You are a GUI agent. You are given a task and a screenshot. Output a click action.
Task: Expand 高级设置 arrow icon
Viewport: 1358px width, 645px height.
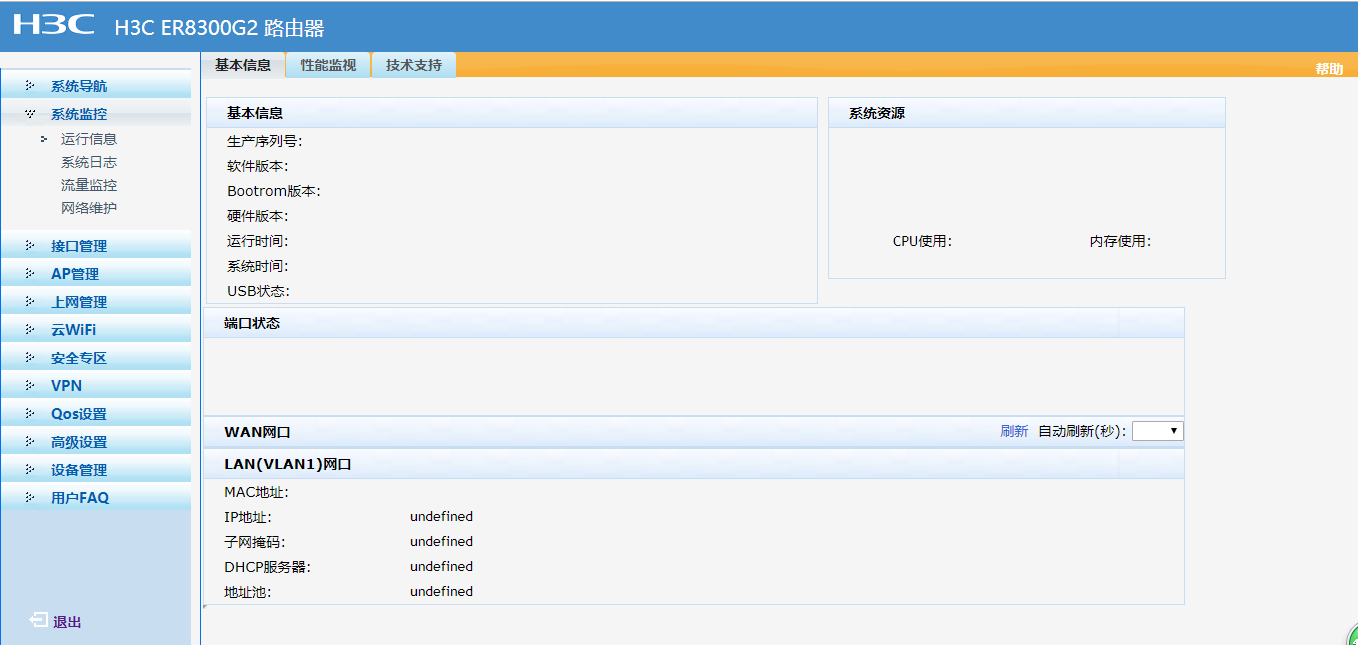(30, 441)
